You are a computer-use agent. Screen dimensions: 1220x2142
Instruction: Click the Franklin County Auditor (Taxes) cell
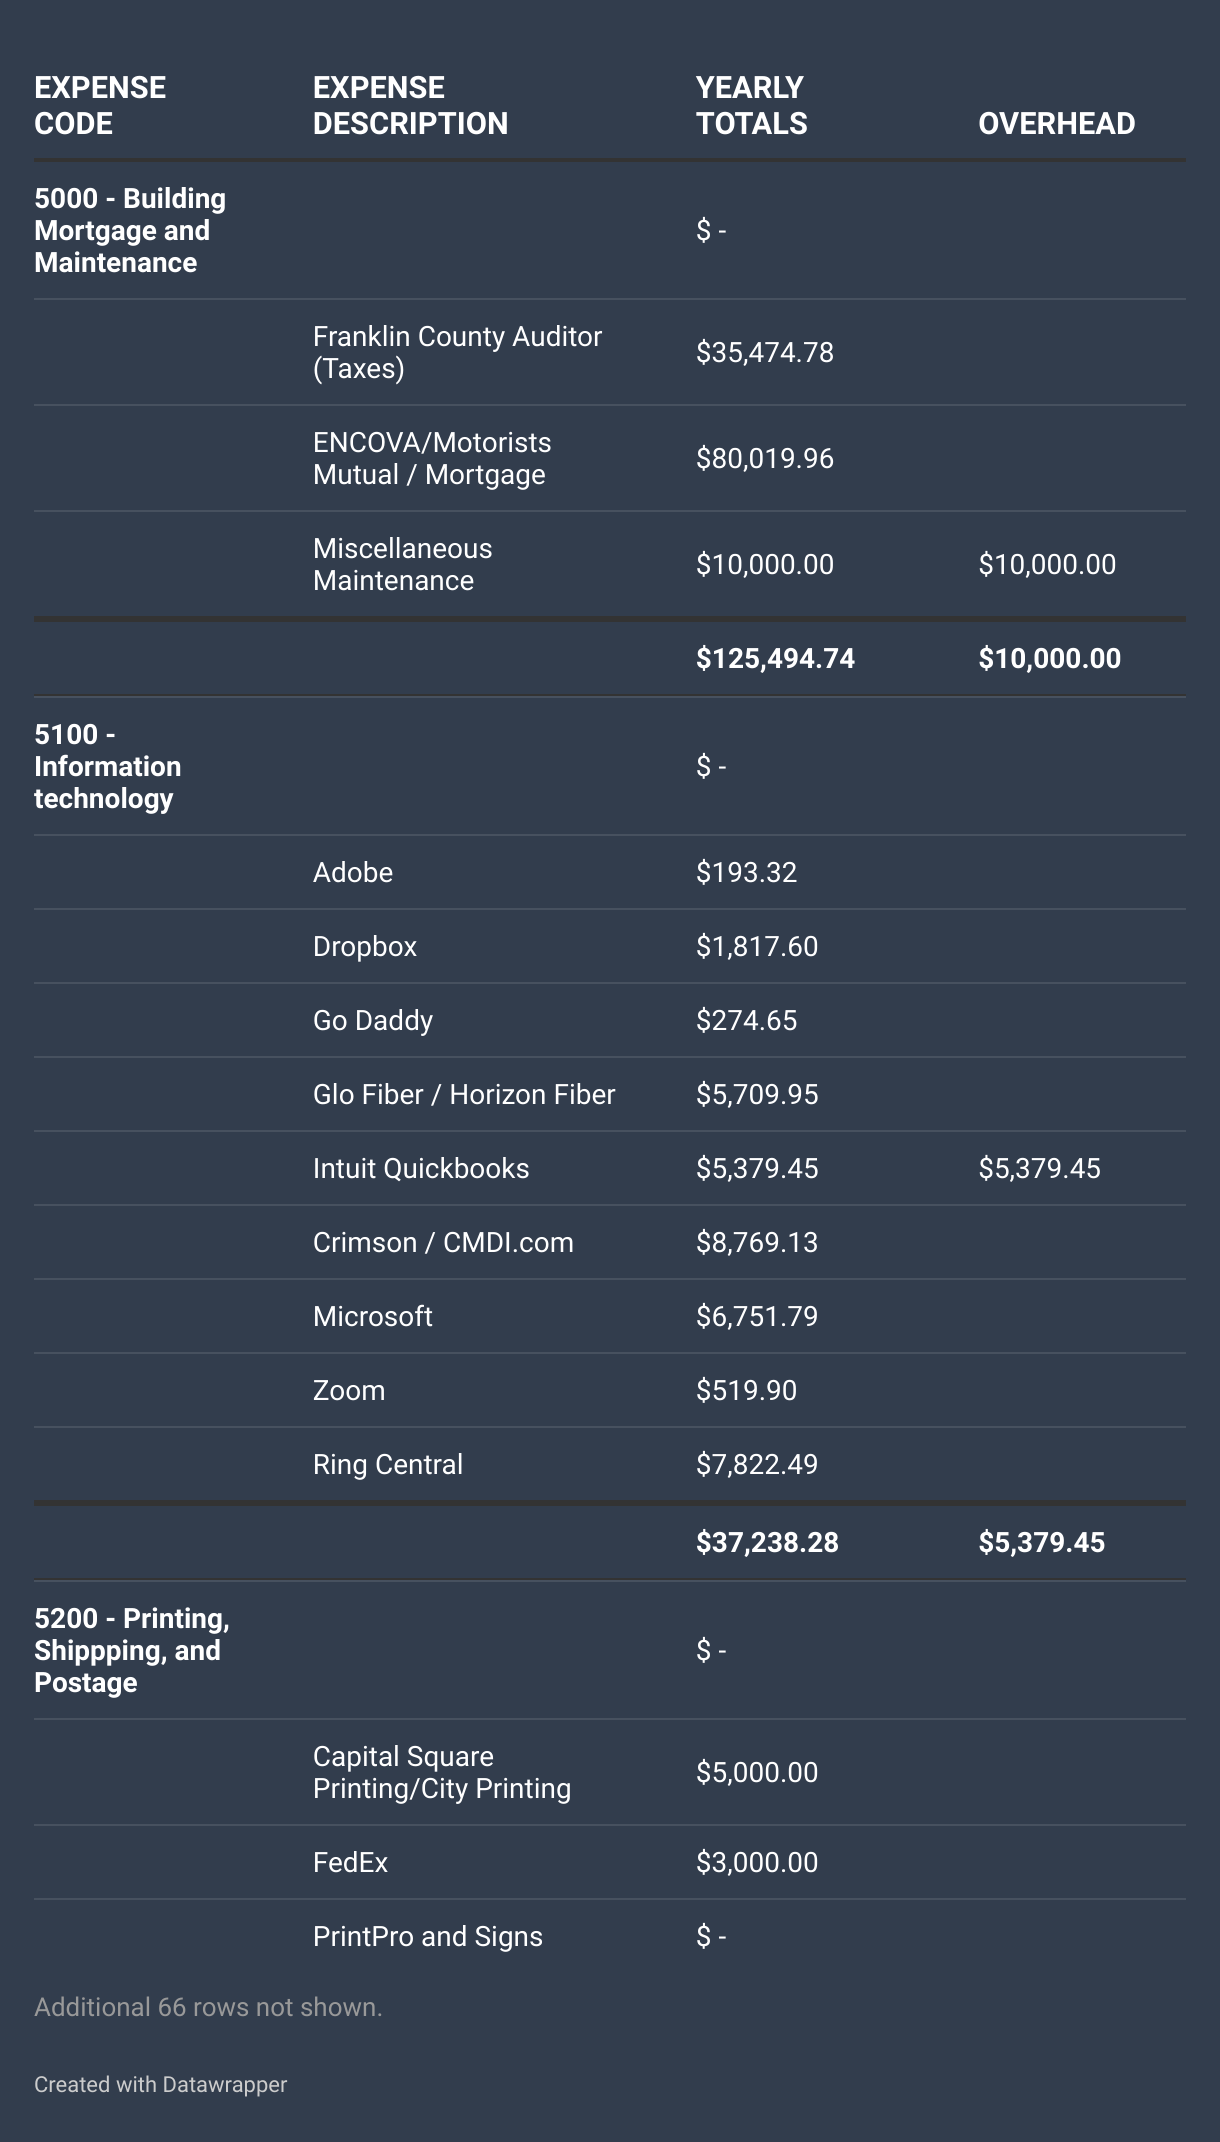click(x=457, y=352)
